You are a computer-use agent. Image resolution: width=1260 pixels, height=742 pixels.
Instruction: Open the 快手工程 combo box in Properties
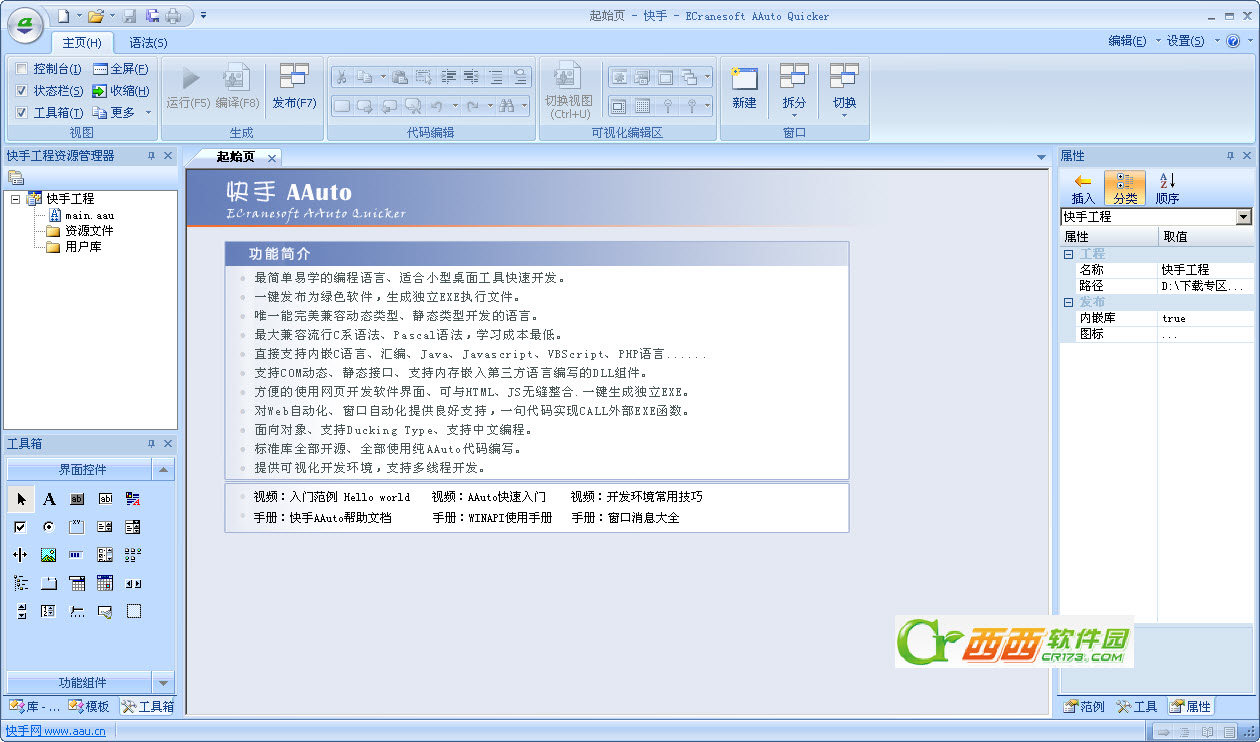1244,217
